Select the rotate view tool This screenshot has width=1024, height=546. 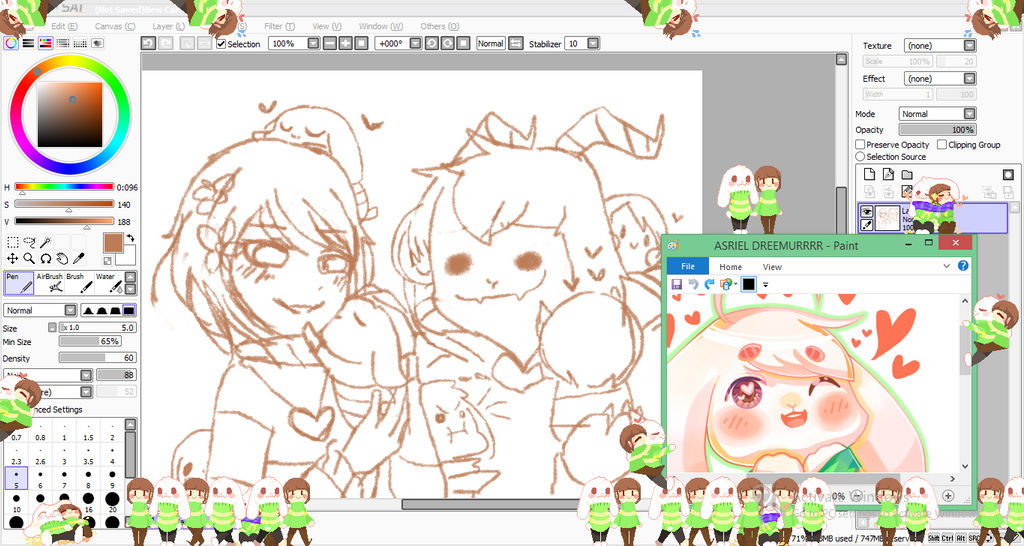coord(46,259)
